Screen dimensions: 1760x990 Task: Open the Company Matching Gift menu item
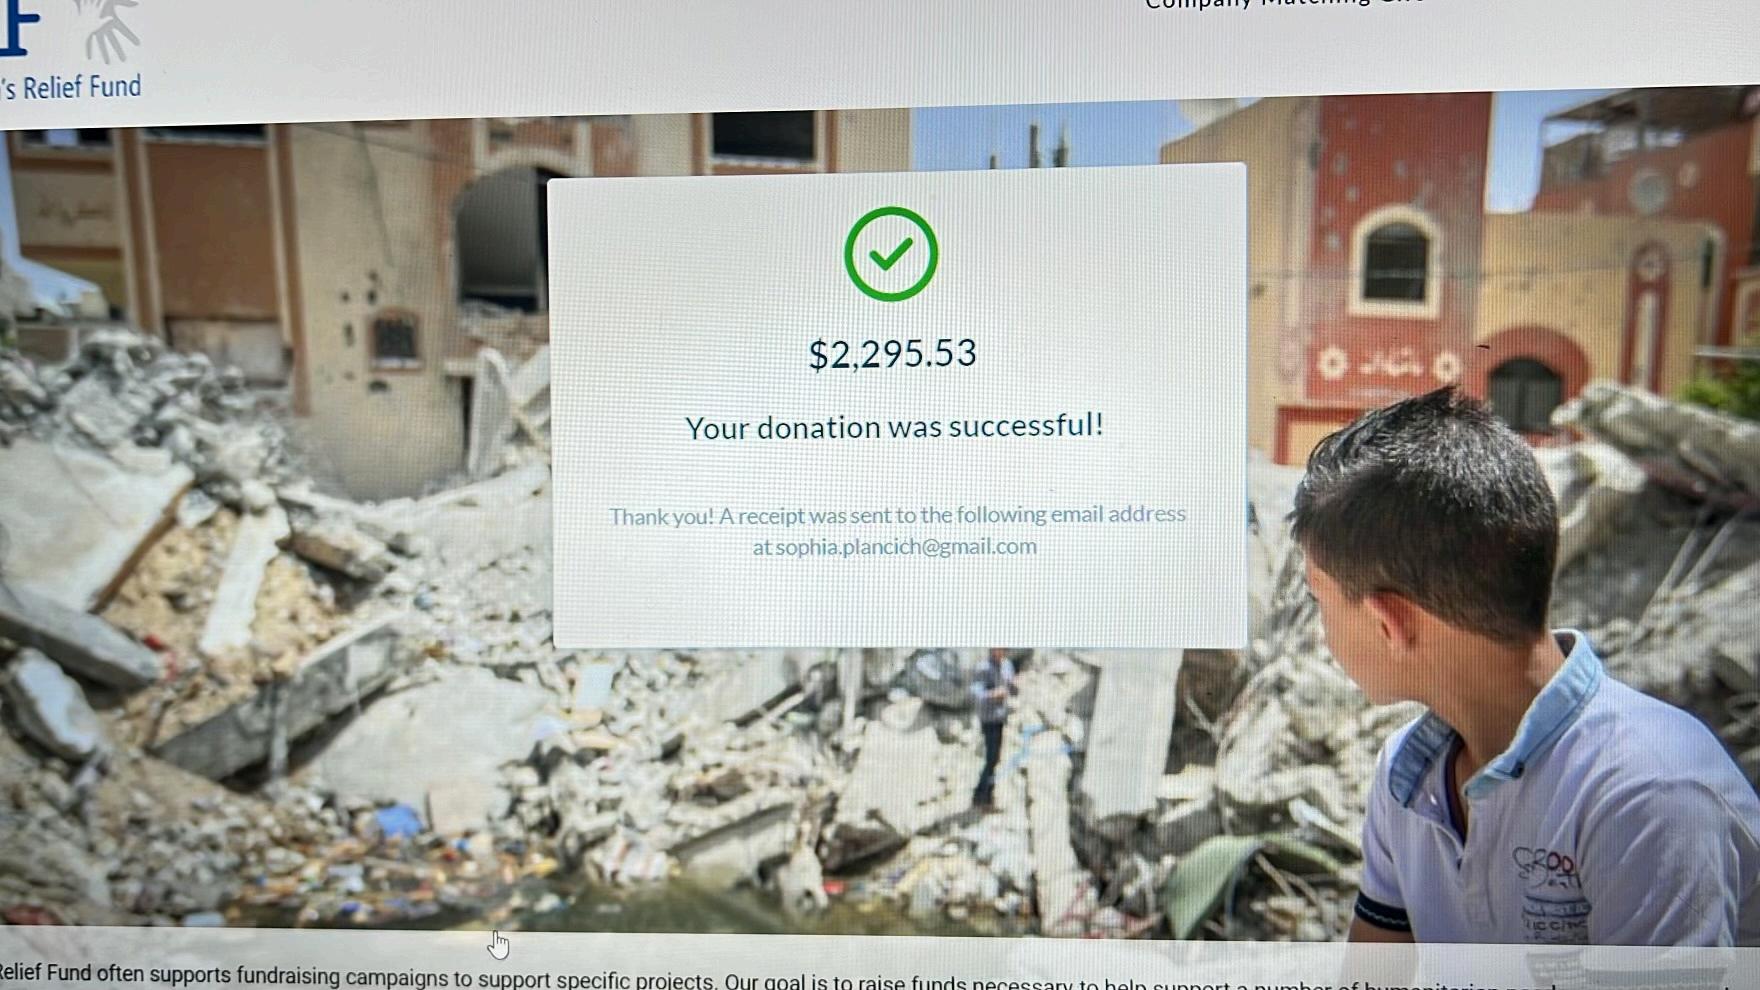coord(1285,4)
